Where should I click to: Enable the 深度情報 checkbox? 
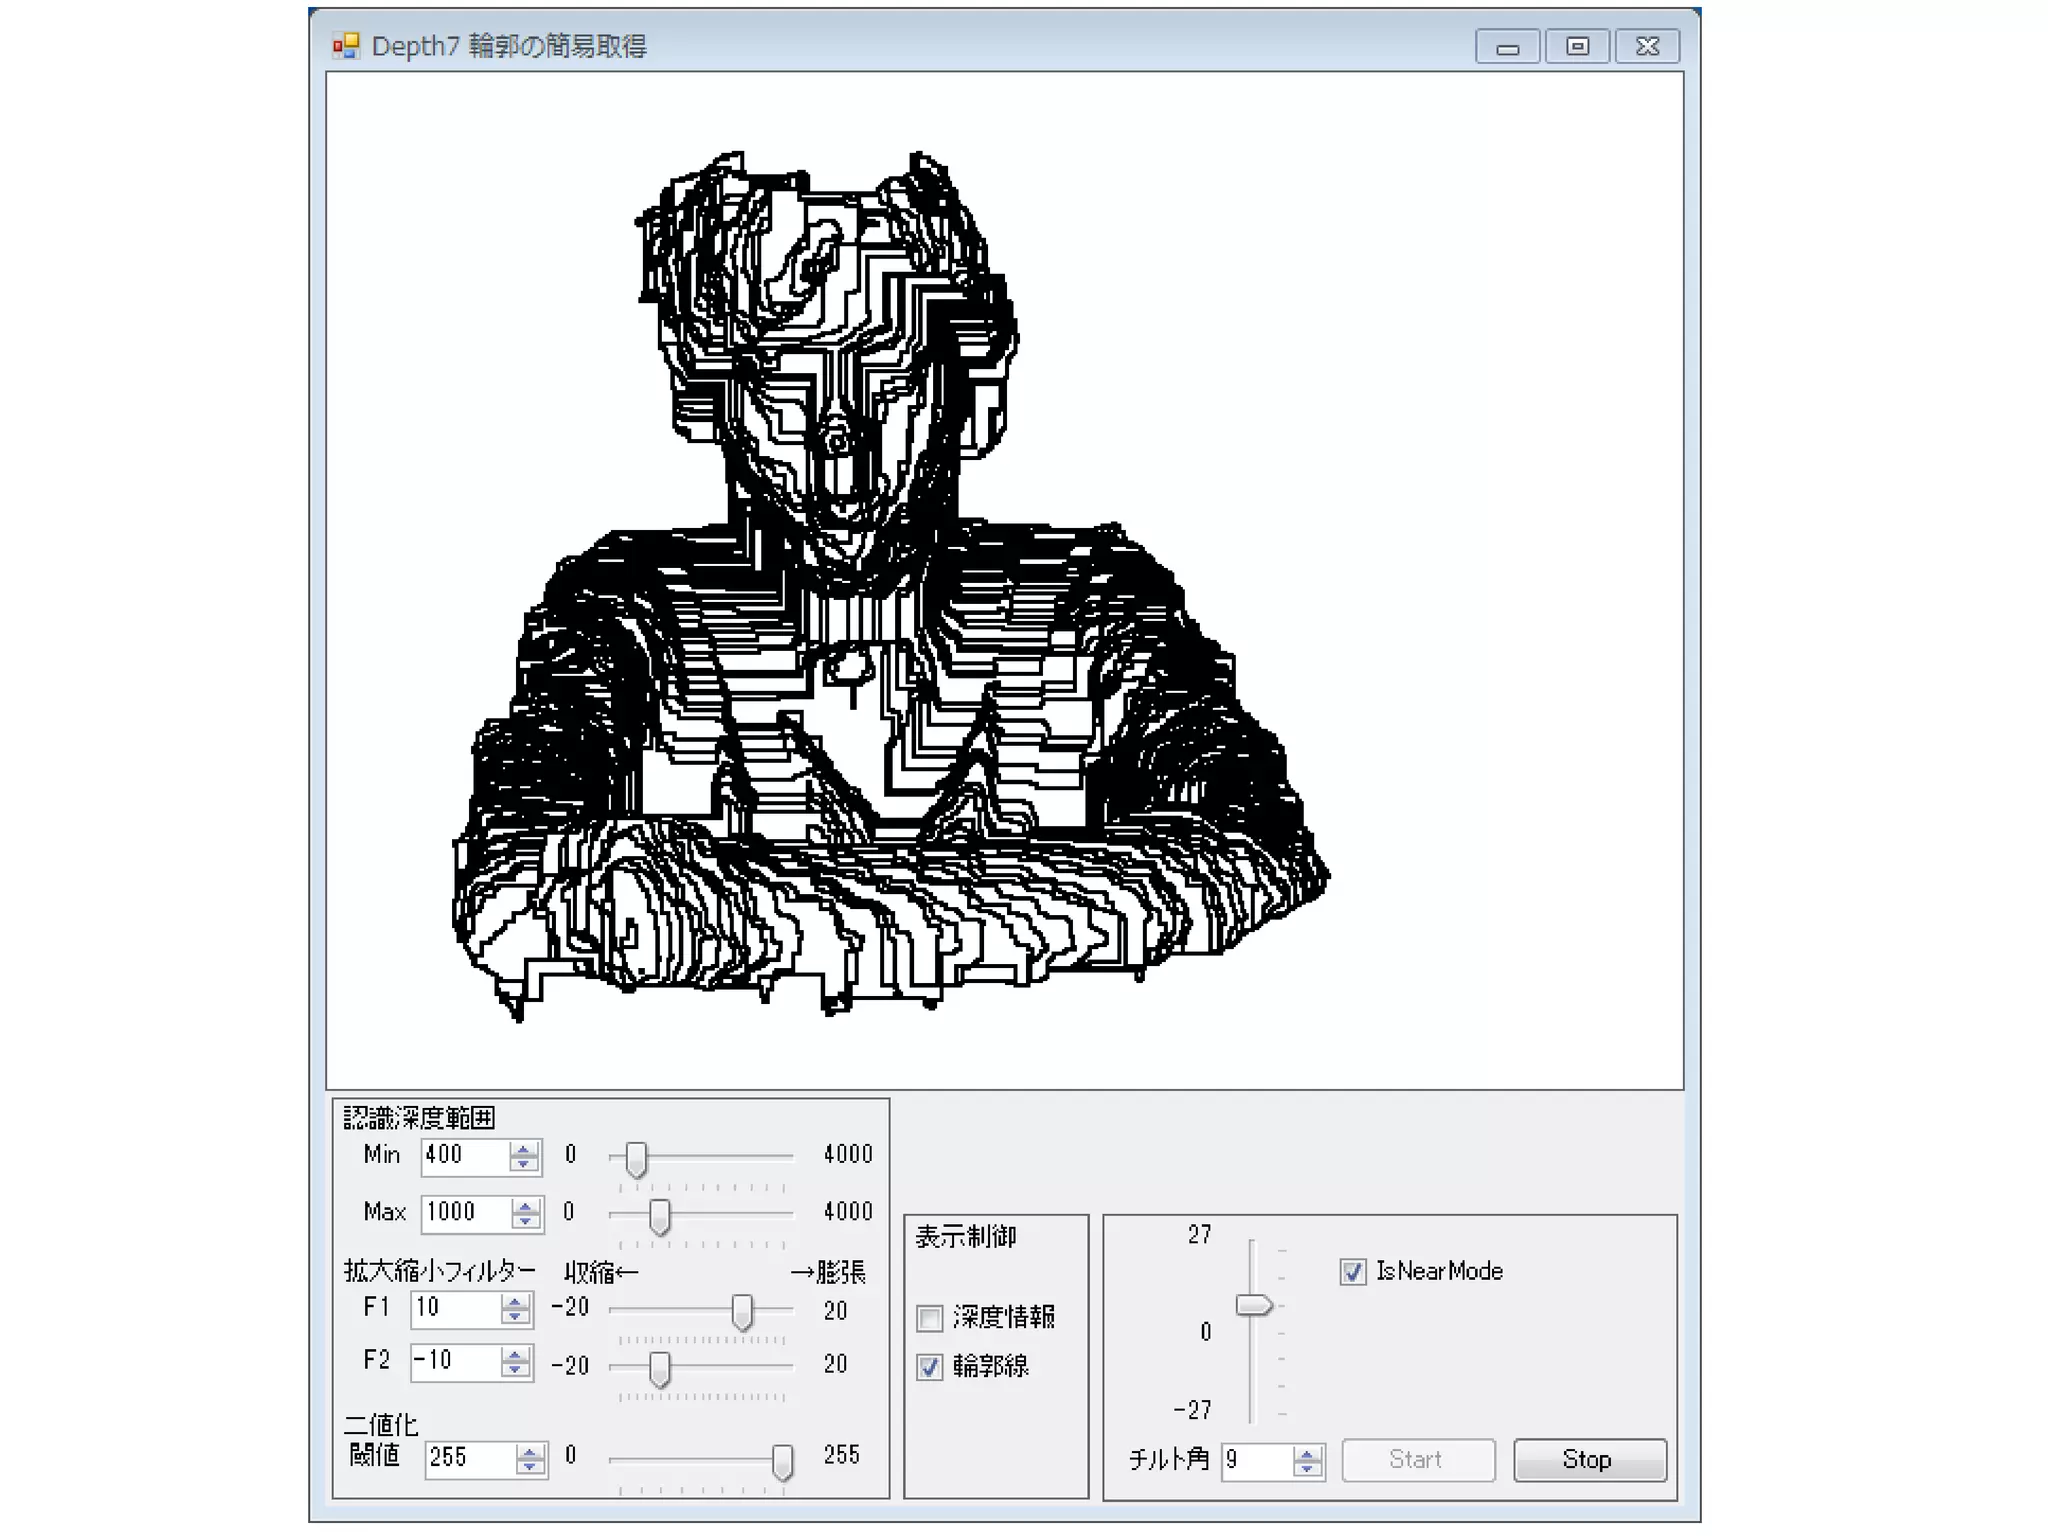click(930, 1318)
